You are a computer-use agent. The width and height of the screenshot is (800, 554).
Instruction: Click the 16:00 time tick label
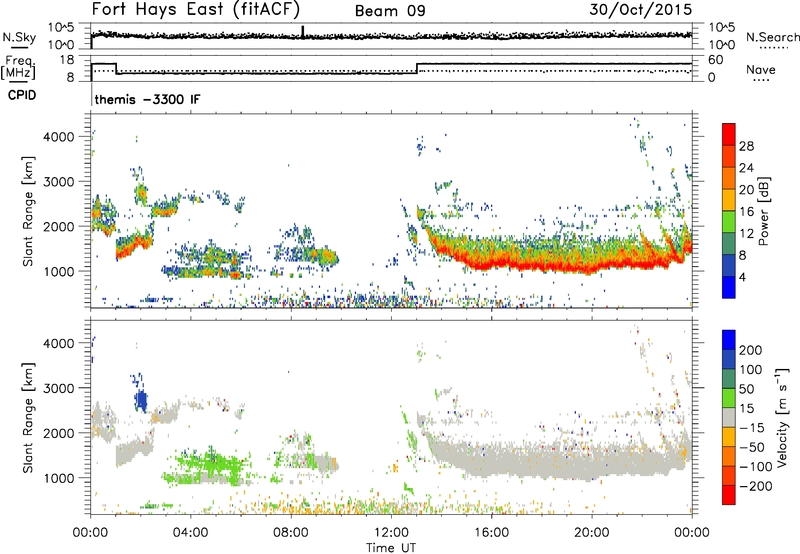(x=491, y=533)
